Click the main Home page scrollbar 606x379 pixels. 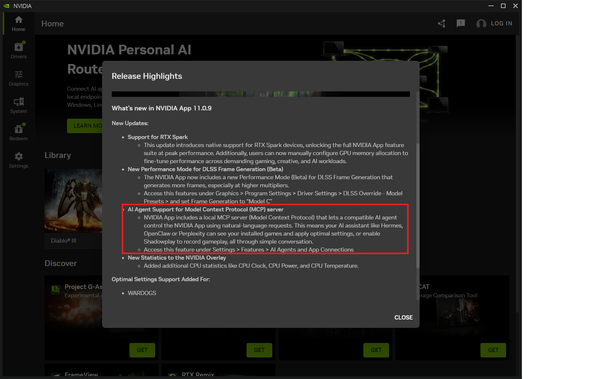pos(517,174)
